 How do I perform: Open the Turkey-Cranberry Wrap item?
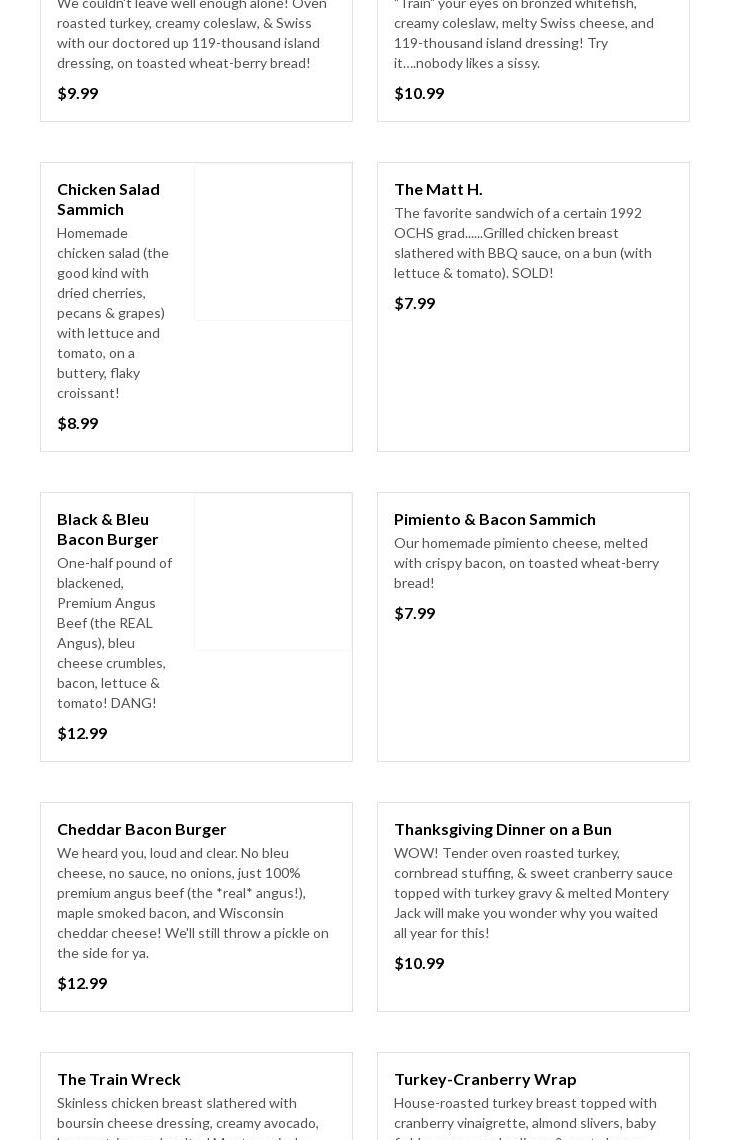485,1079
